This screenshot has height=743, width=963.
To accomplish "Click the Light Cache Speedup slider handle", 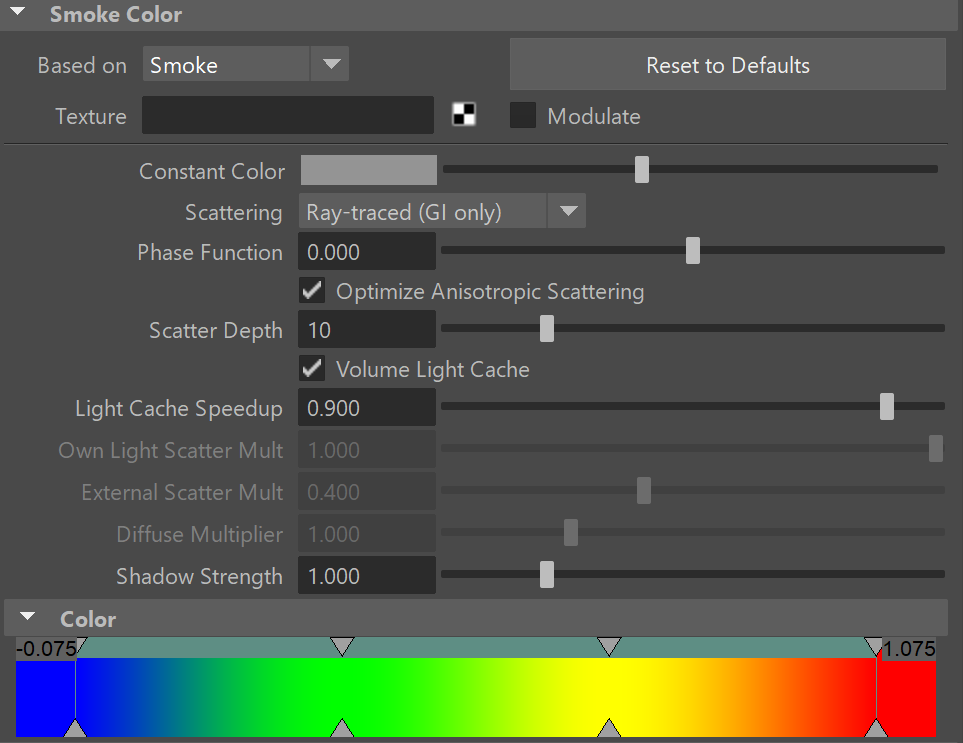I will coord(886,407).
